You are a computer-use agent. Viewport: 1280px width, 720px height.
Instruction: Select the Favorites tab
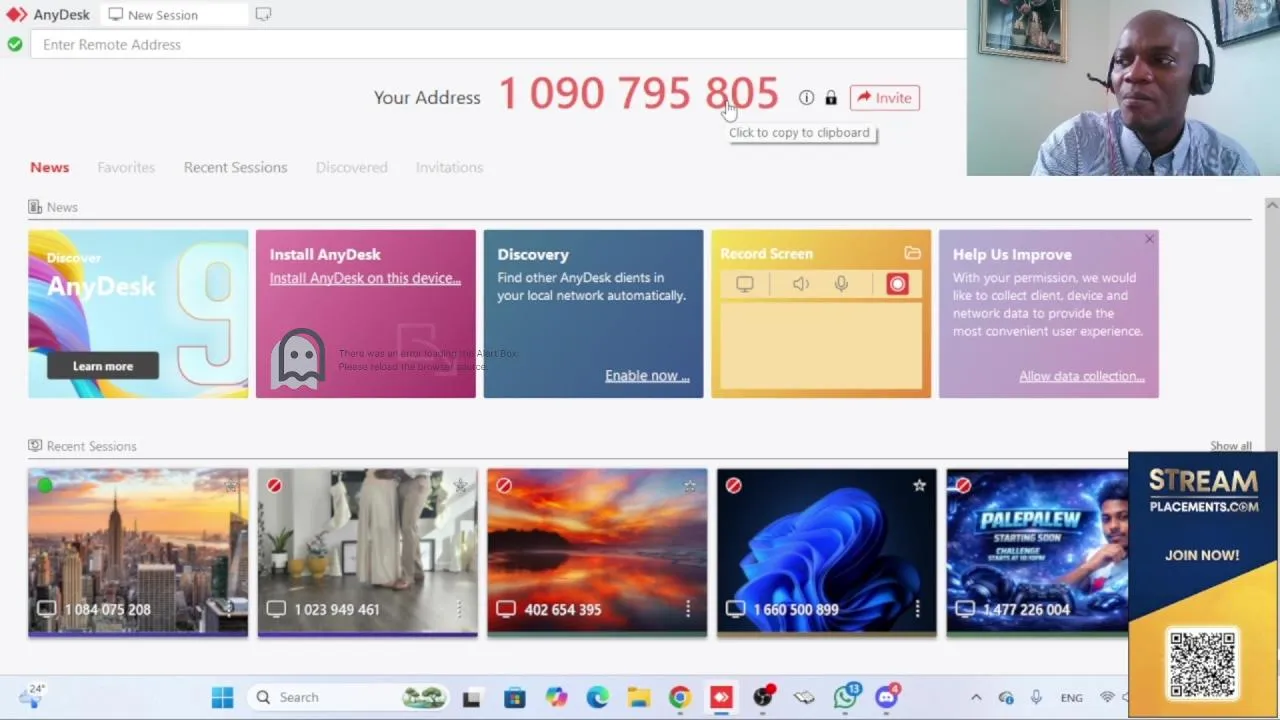tap(126, 167)
